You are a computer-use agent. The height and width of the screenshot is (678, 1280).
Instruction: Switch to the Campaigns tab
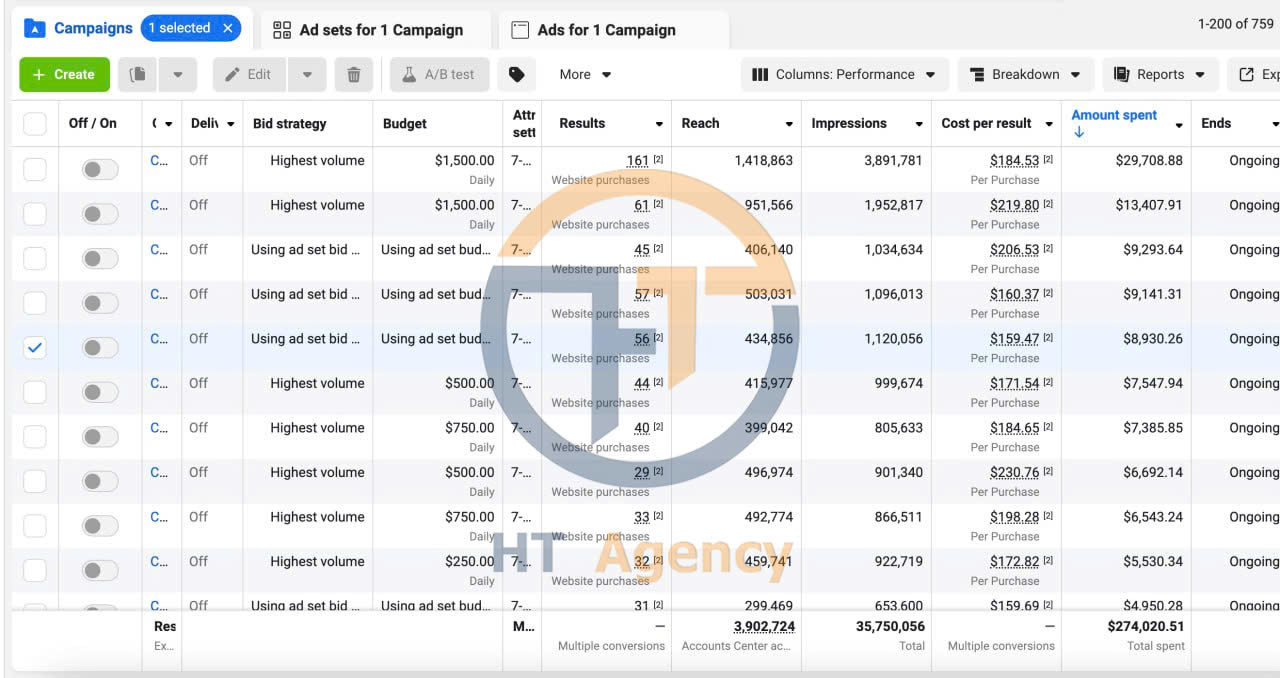pyautogui.click(x=93, y=28)
